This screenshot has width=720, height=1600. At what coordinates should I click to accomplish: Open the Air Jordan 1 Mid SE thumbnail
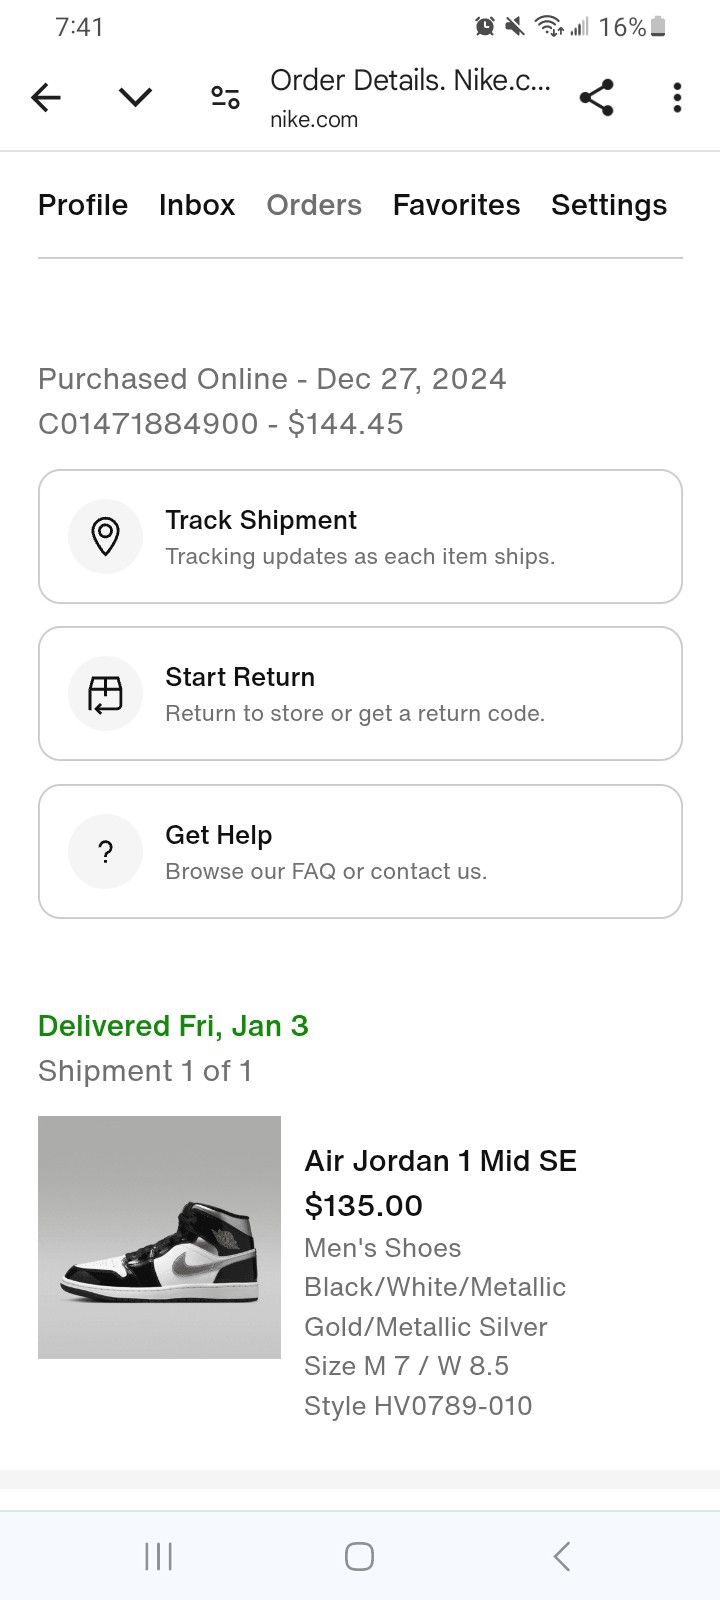pos(159,1237)
